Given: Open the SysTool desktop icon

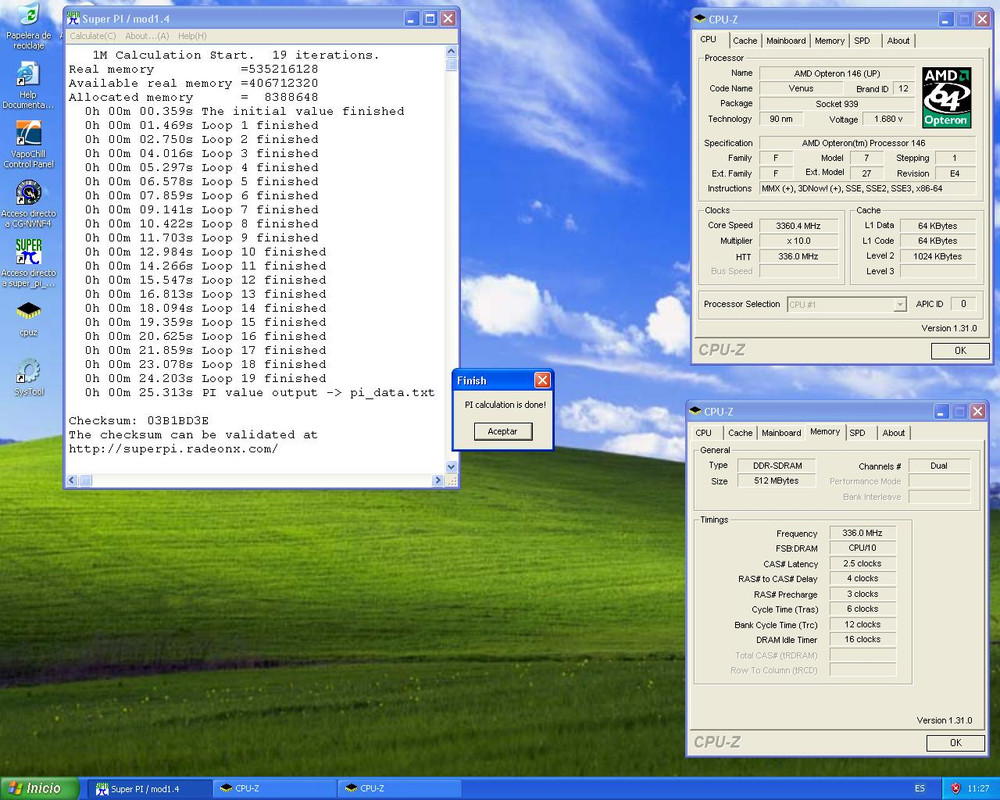Looking at the screenshot, I should tap(28, 377).
